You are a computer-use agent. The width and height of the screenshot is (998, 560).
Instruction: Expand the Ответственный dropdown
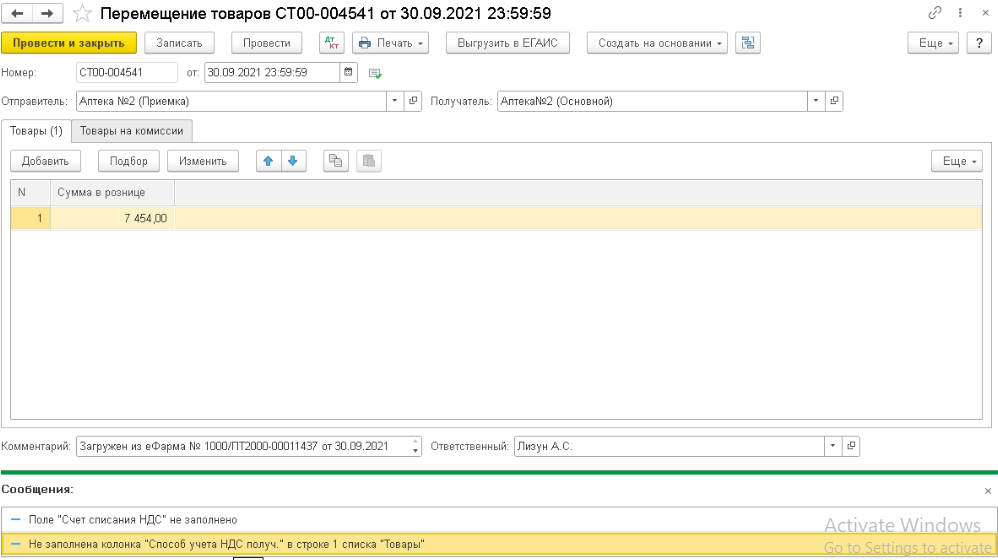pyautogui.click(x=832, y=446)
